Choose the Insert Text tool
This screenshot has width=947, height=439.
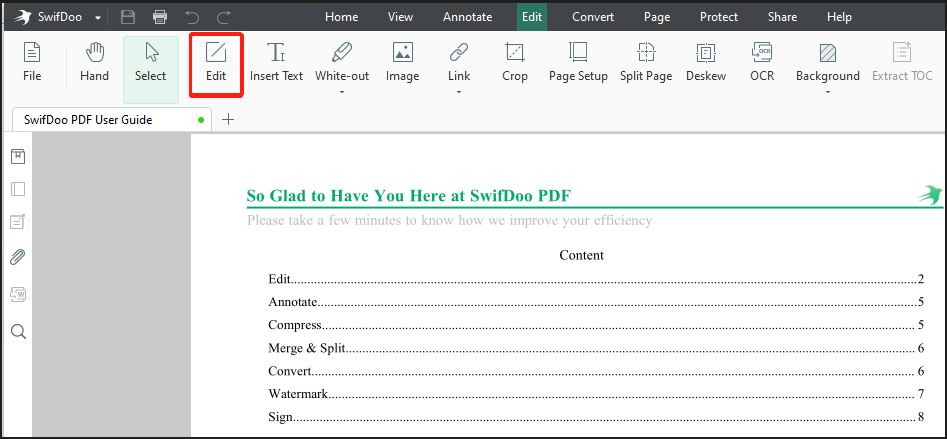(277, 62)
